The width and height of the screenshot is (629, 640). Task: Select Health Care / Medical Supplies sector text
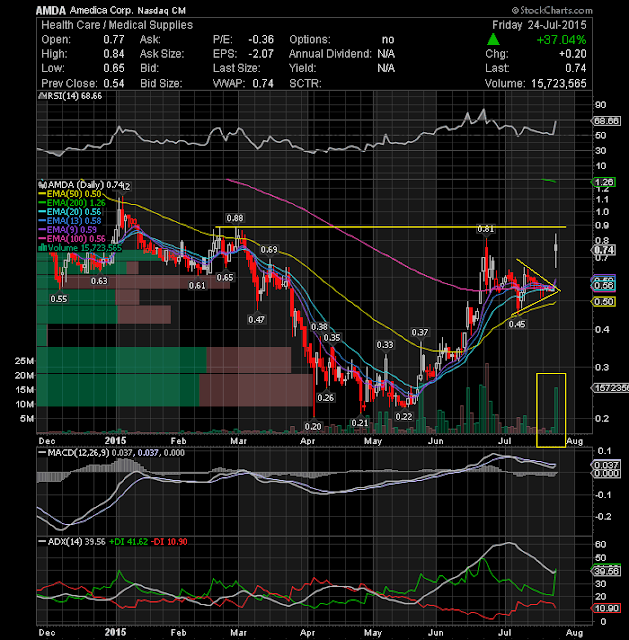[117, 25]
